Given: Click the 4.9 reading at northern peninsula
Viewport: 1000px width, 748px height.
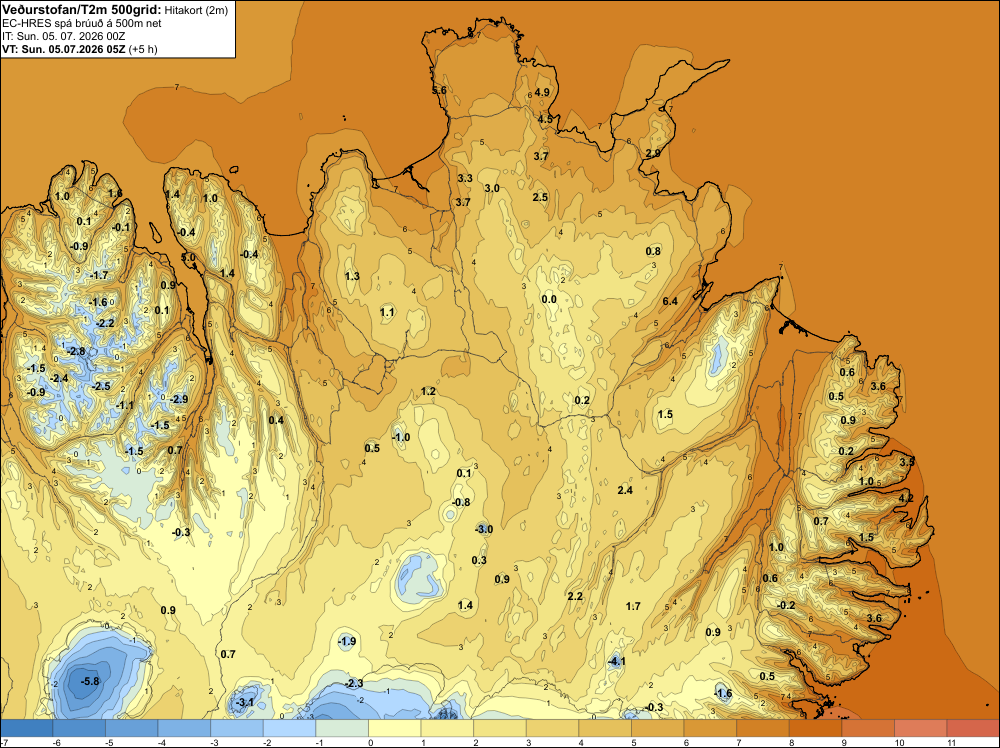Looking at the screenshot, I should (x=542, y=92).
